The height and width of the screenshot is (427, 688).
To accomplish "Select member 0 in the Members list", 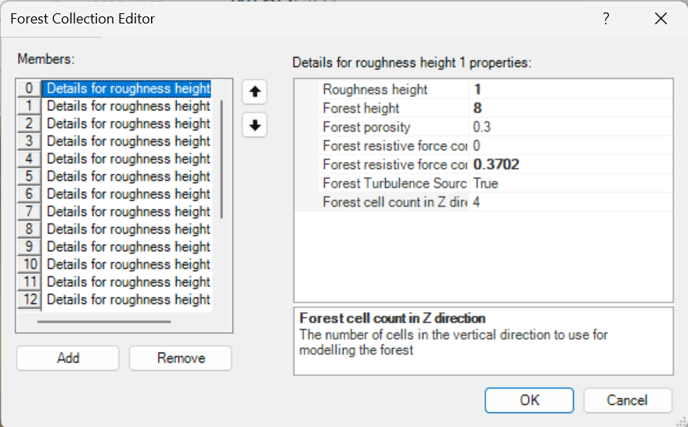I will (x=128, y=88).
